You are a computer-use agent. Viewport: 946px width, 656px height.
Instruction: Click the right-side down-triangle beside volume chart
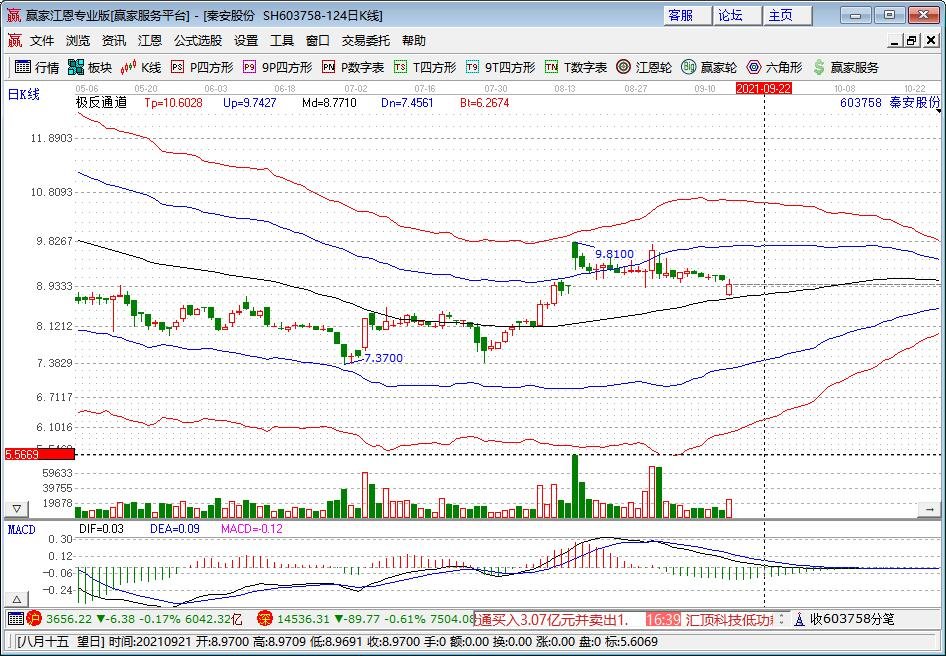coord(932,509)
